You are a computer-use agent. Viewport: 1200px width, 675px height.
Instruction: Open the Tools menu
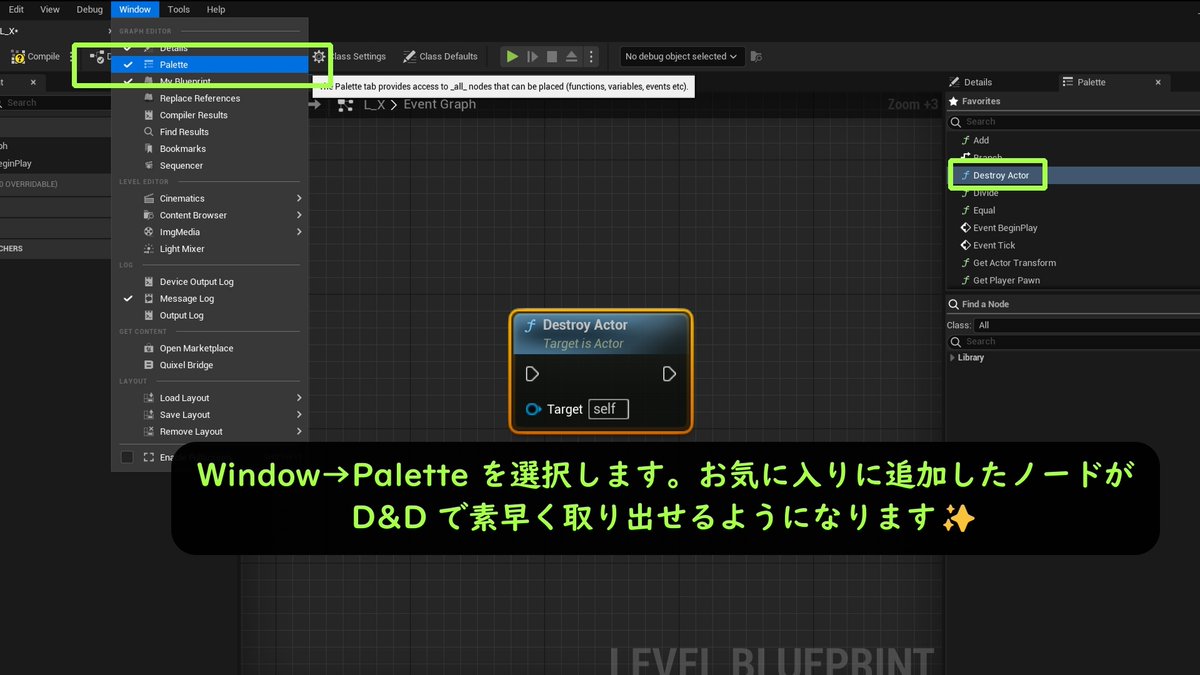click(x=178, y=9)
